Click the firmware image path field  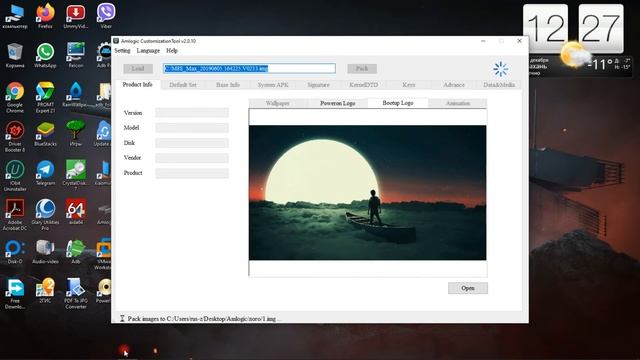click(x=250, y=68)
